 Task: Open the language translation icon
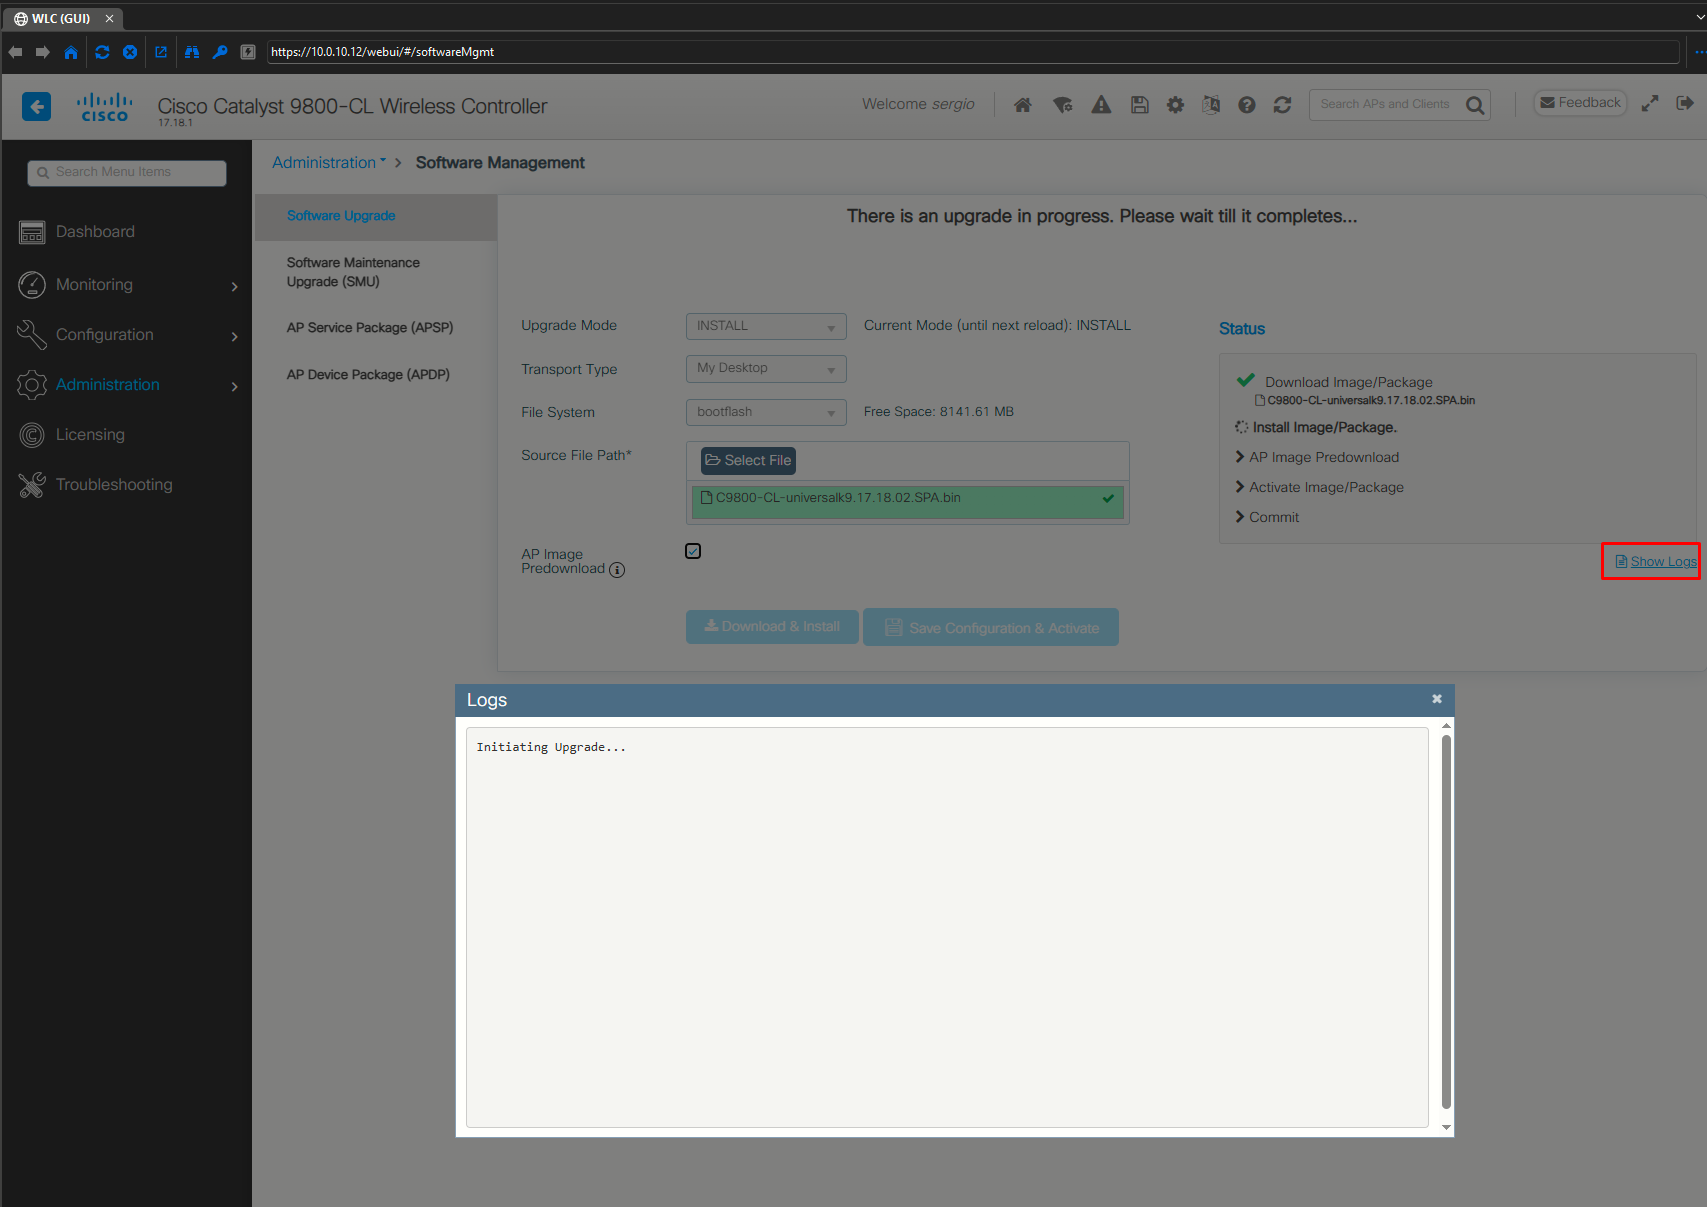coord(1211,105)
